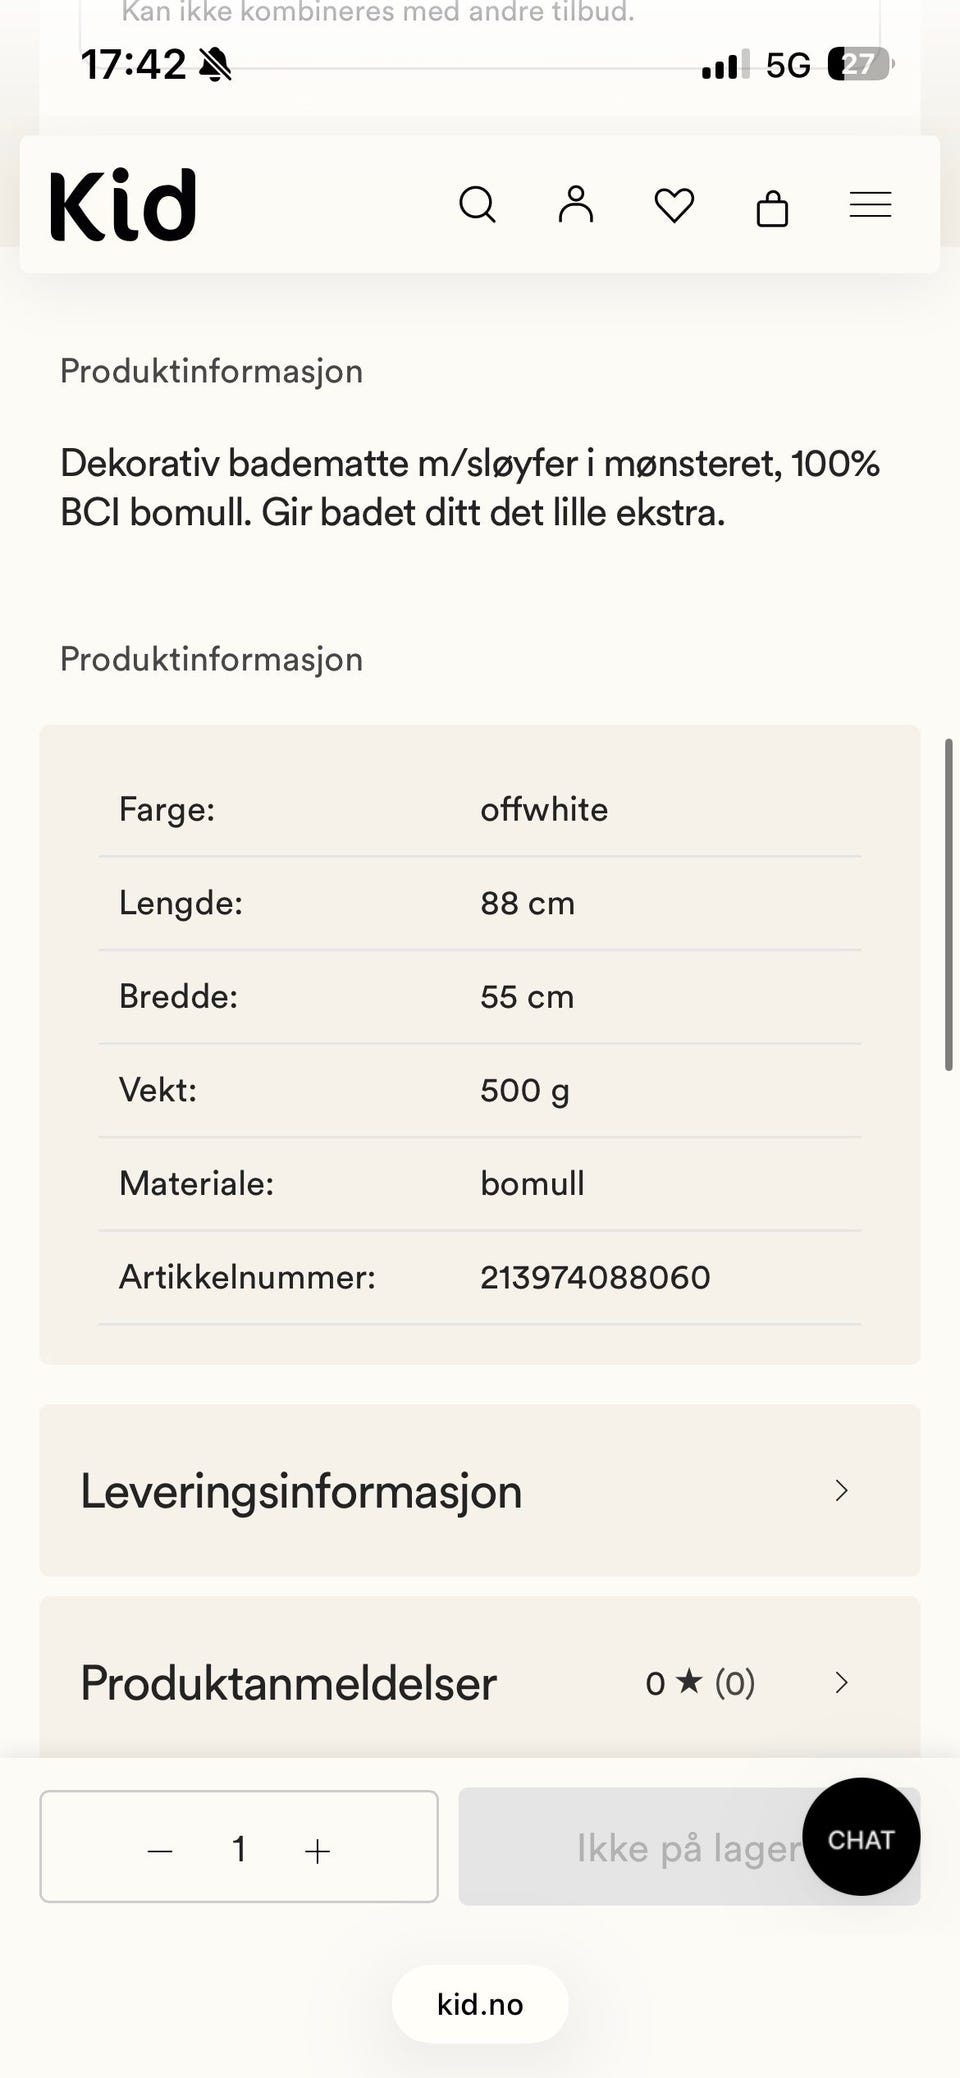Open the search magnifier icon

pyautogui.click(x=477, y=205)
